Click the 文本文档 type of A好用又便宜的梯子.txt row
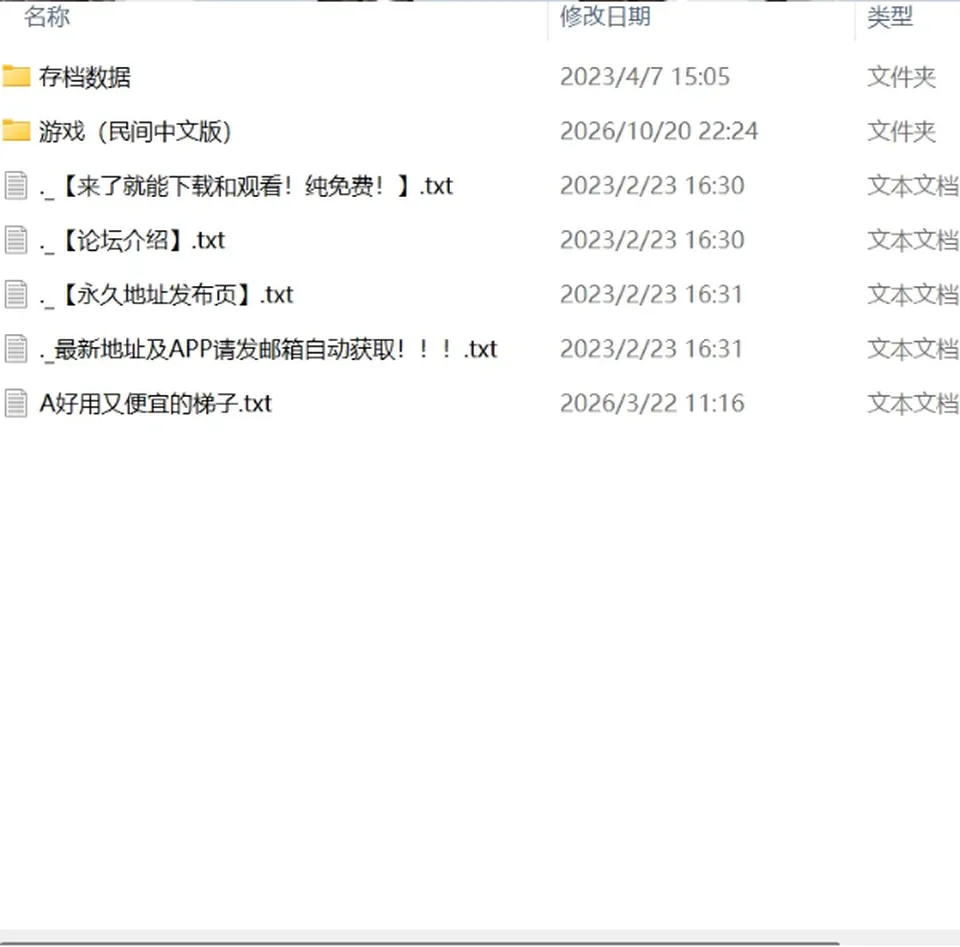The image size is (960, 947). coord(913,404)
